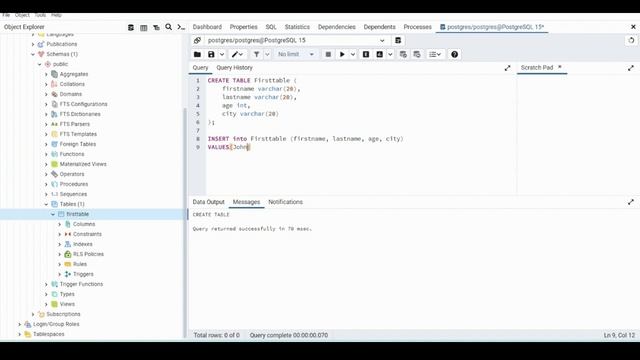Launch the PSQL tool terminal icon
This screenshot has width=640, height=360.
click(181, 27)
